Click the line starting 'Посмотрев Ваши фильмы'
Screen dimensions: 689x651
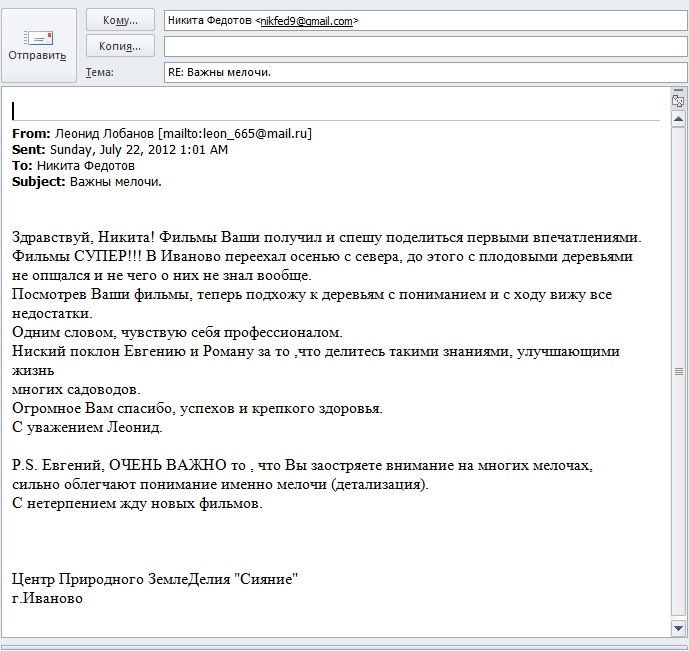[x=312, y=294]
